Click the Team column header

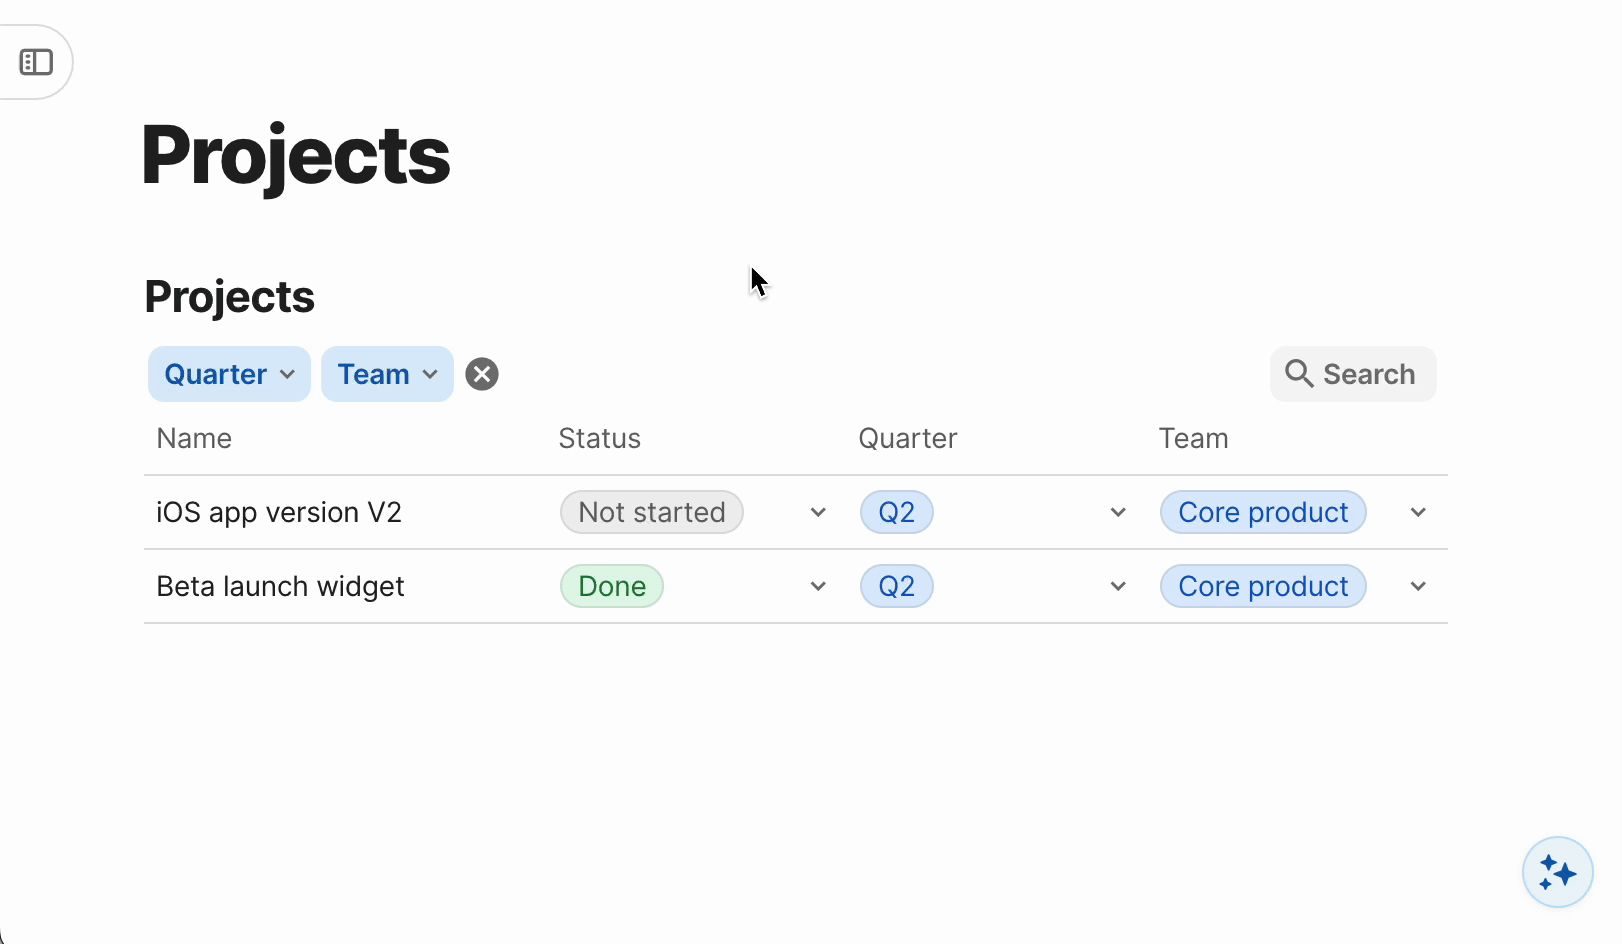click(1193, 438)
